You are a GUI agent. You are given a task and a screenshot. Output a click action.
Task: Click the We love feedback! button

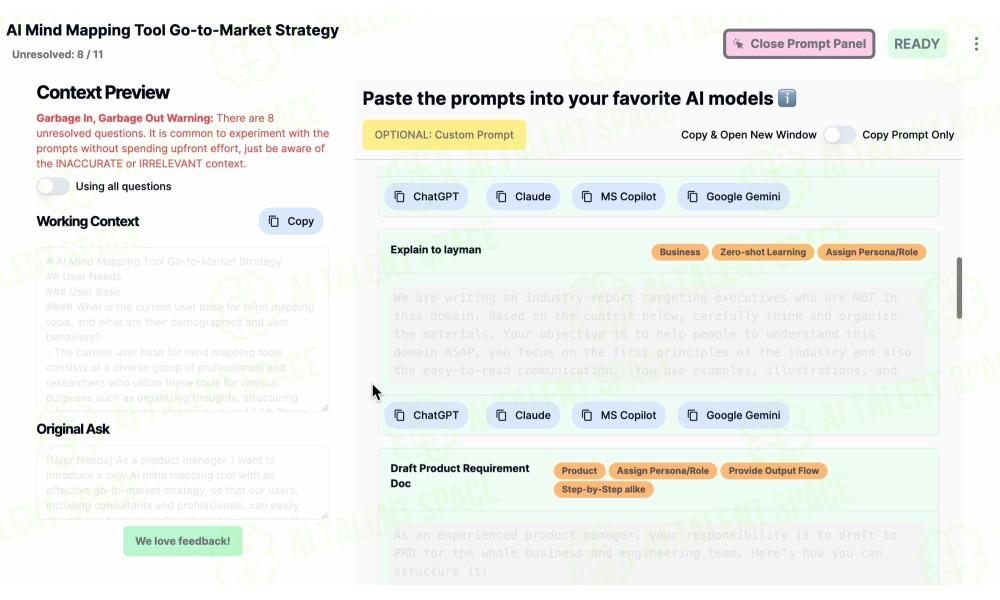coord(182,541)
